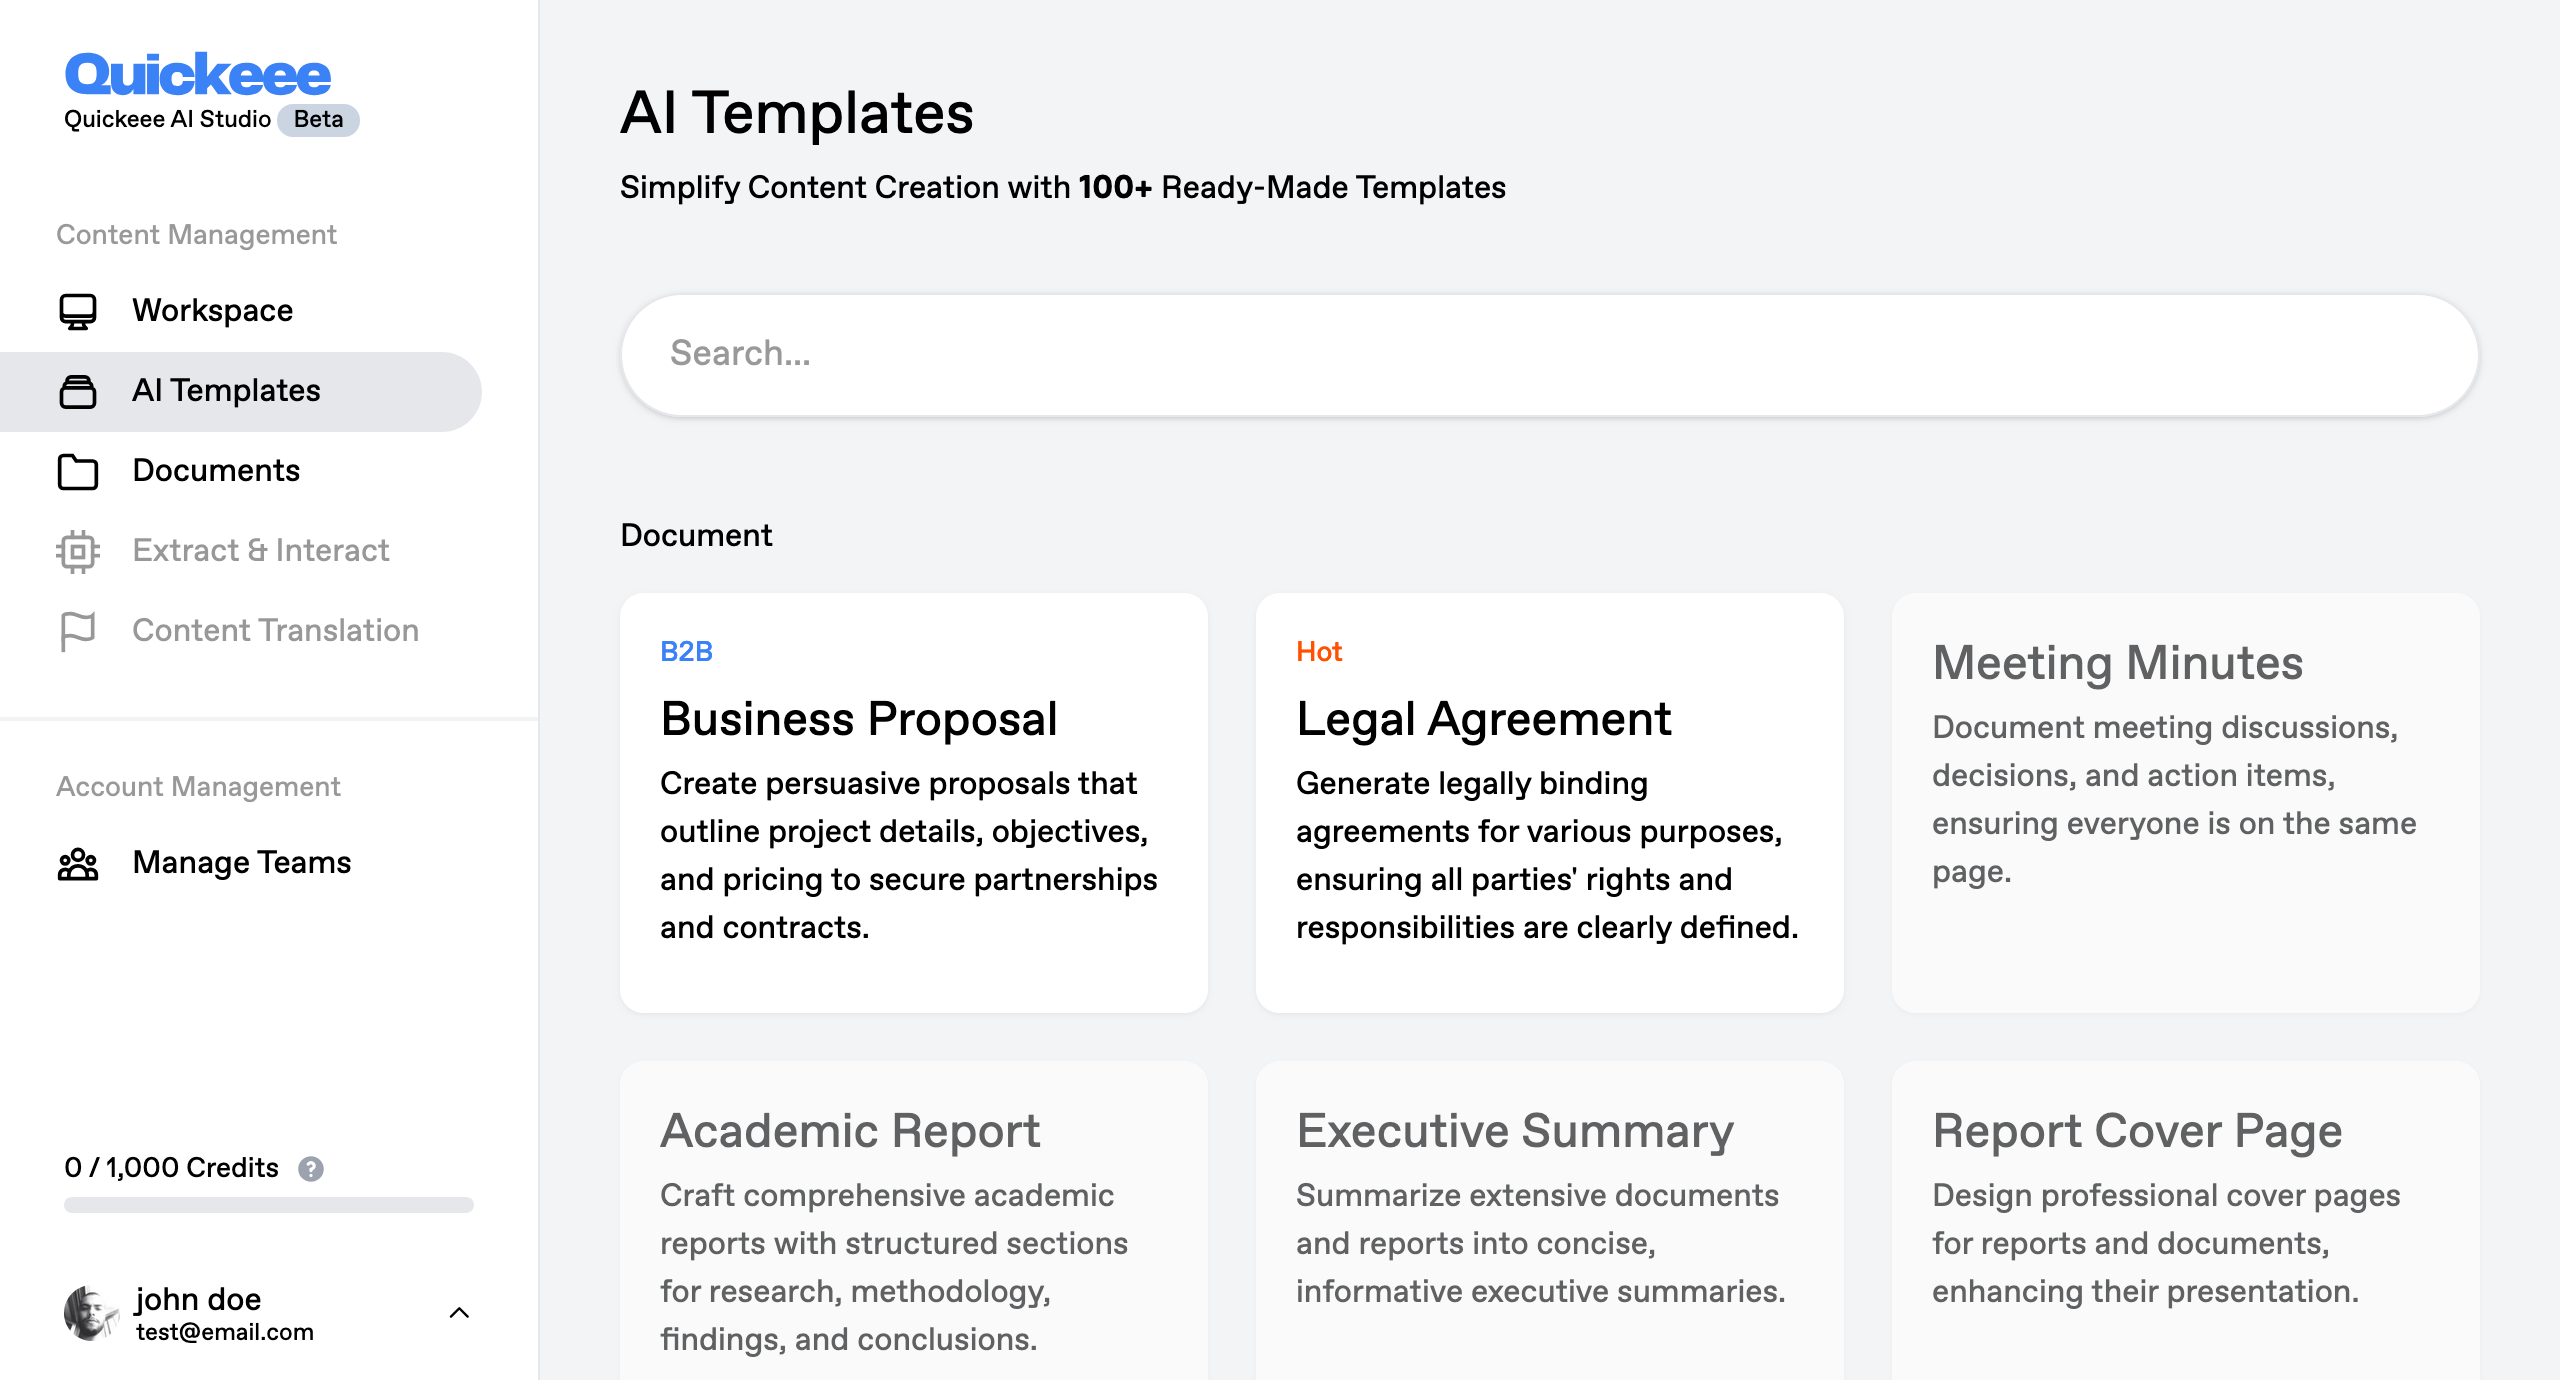Click the Content Translation flag icon

pos(78,631)
